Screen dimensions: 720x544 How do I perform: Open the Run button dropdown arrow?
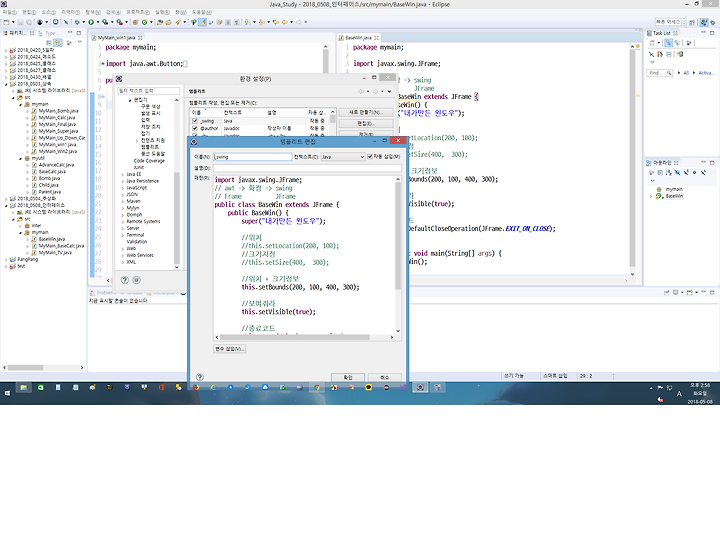(x=97, y=22)
